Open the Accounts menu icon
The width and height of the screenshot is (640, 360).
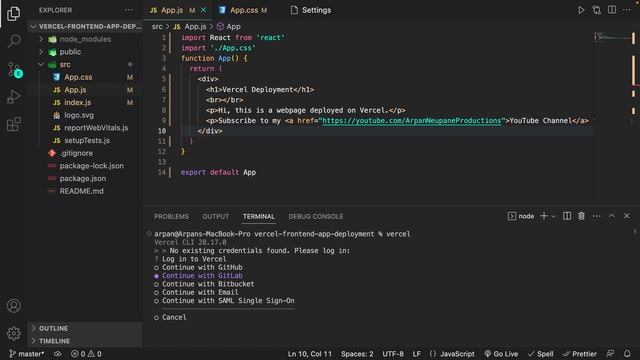[x=13, y=306]
